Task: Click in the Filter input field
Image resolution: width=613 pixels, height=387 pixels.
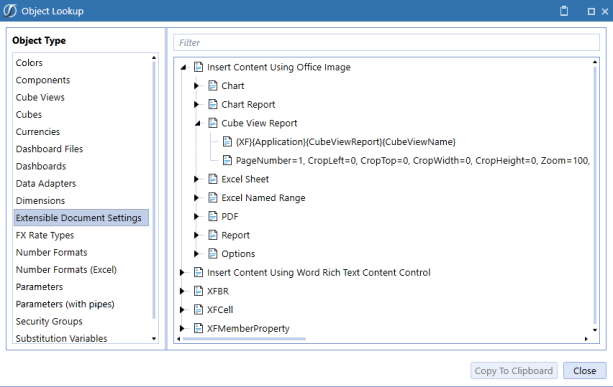Action: coord(386,42)
